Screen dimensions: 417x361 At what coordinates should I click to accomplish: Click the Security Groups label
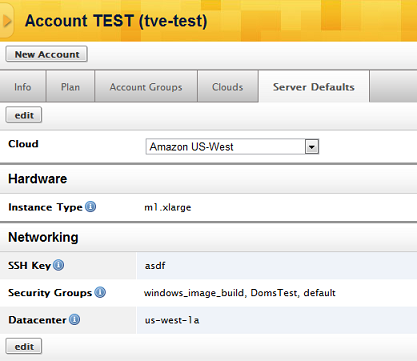(50, 293)
